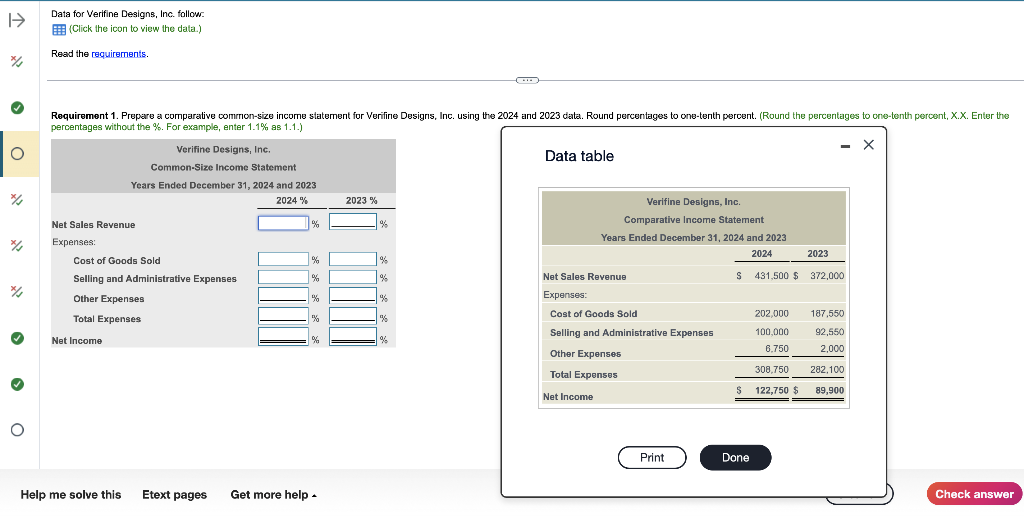
Task: Click the 2024 Other Expenses field
Action: [x=283, y=296]
